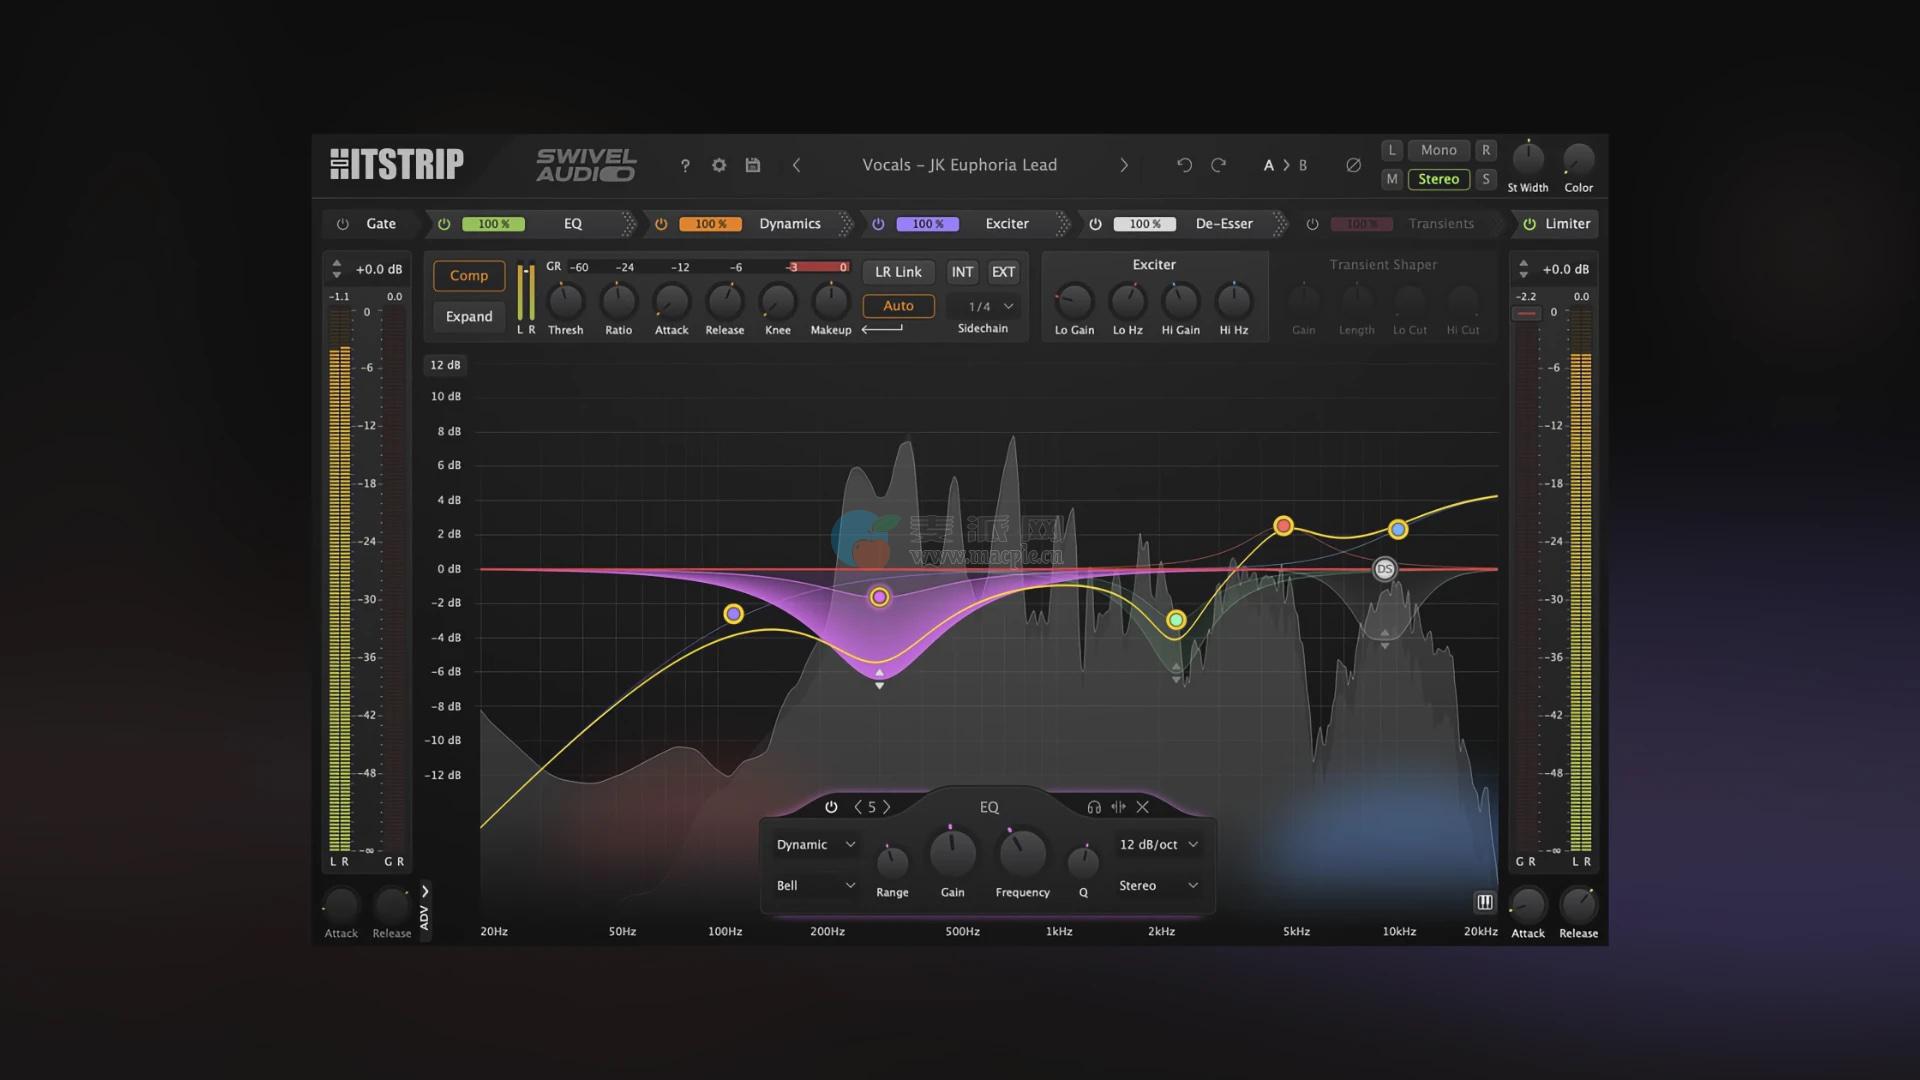Image resolution: width=1920 pixels, height=1080 pixels.
Task: Click the redo arrow icon
Action: 1218,165
